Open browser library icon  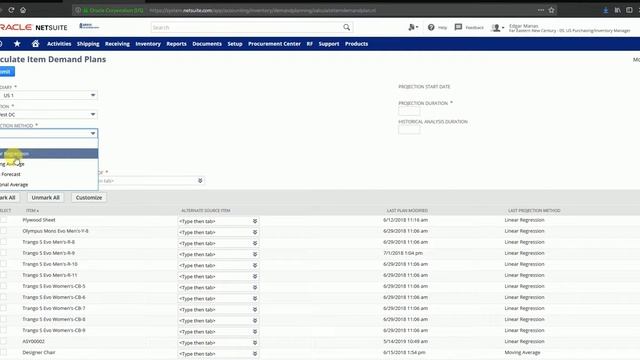tap(618, 10)
